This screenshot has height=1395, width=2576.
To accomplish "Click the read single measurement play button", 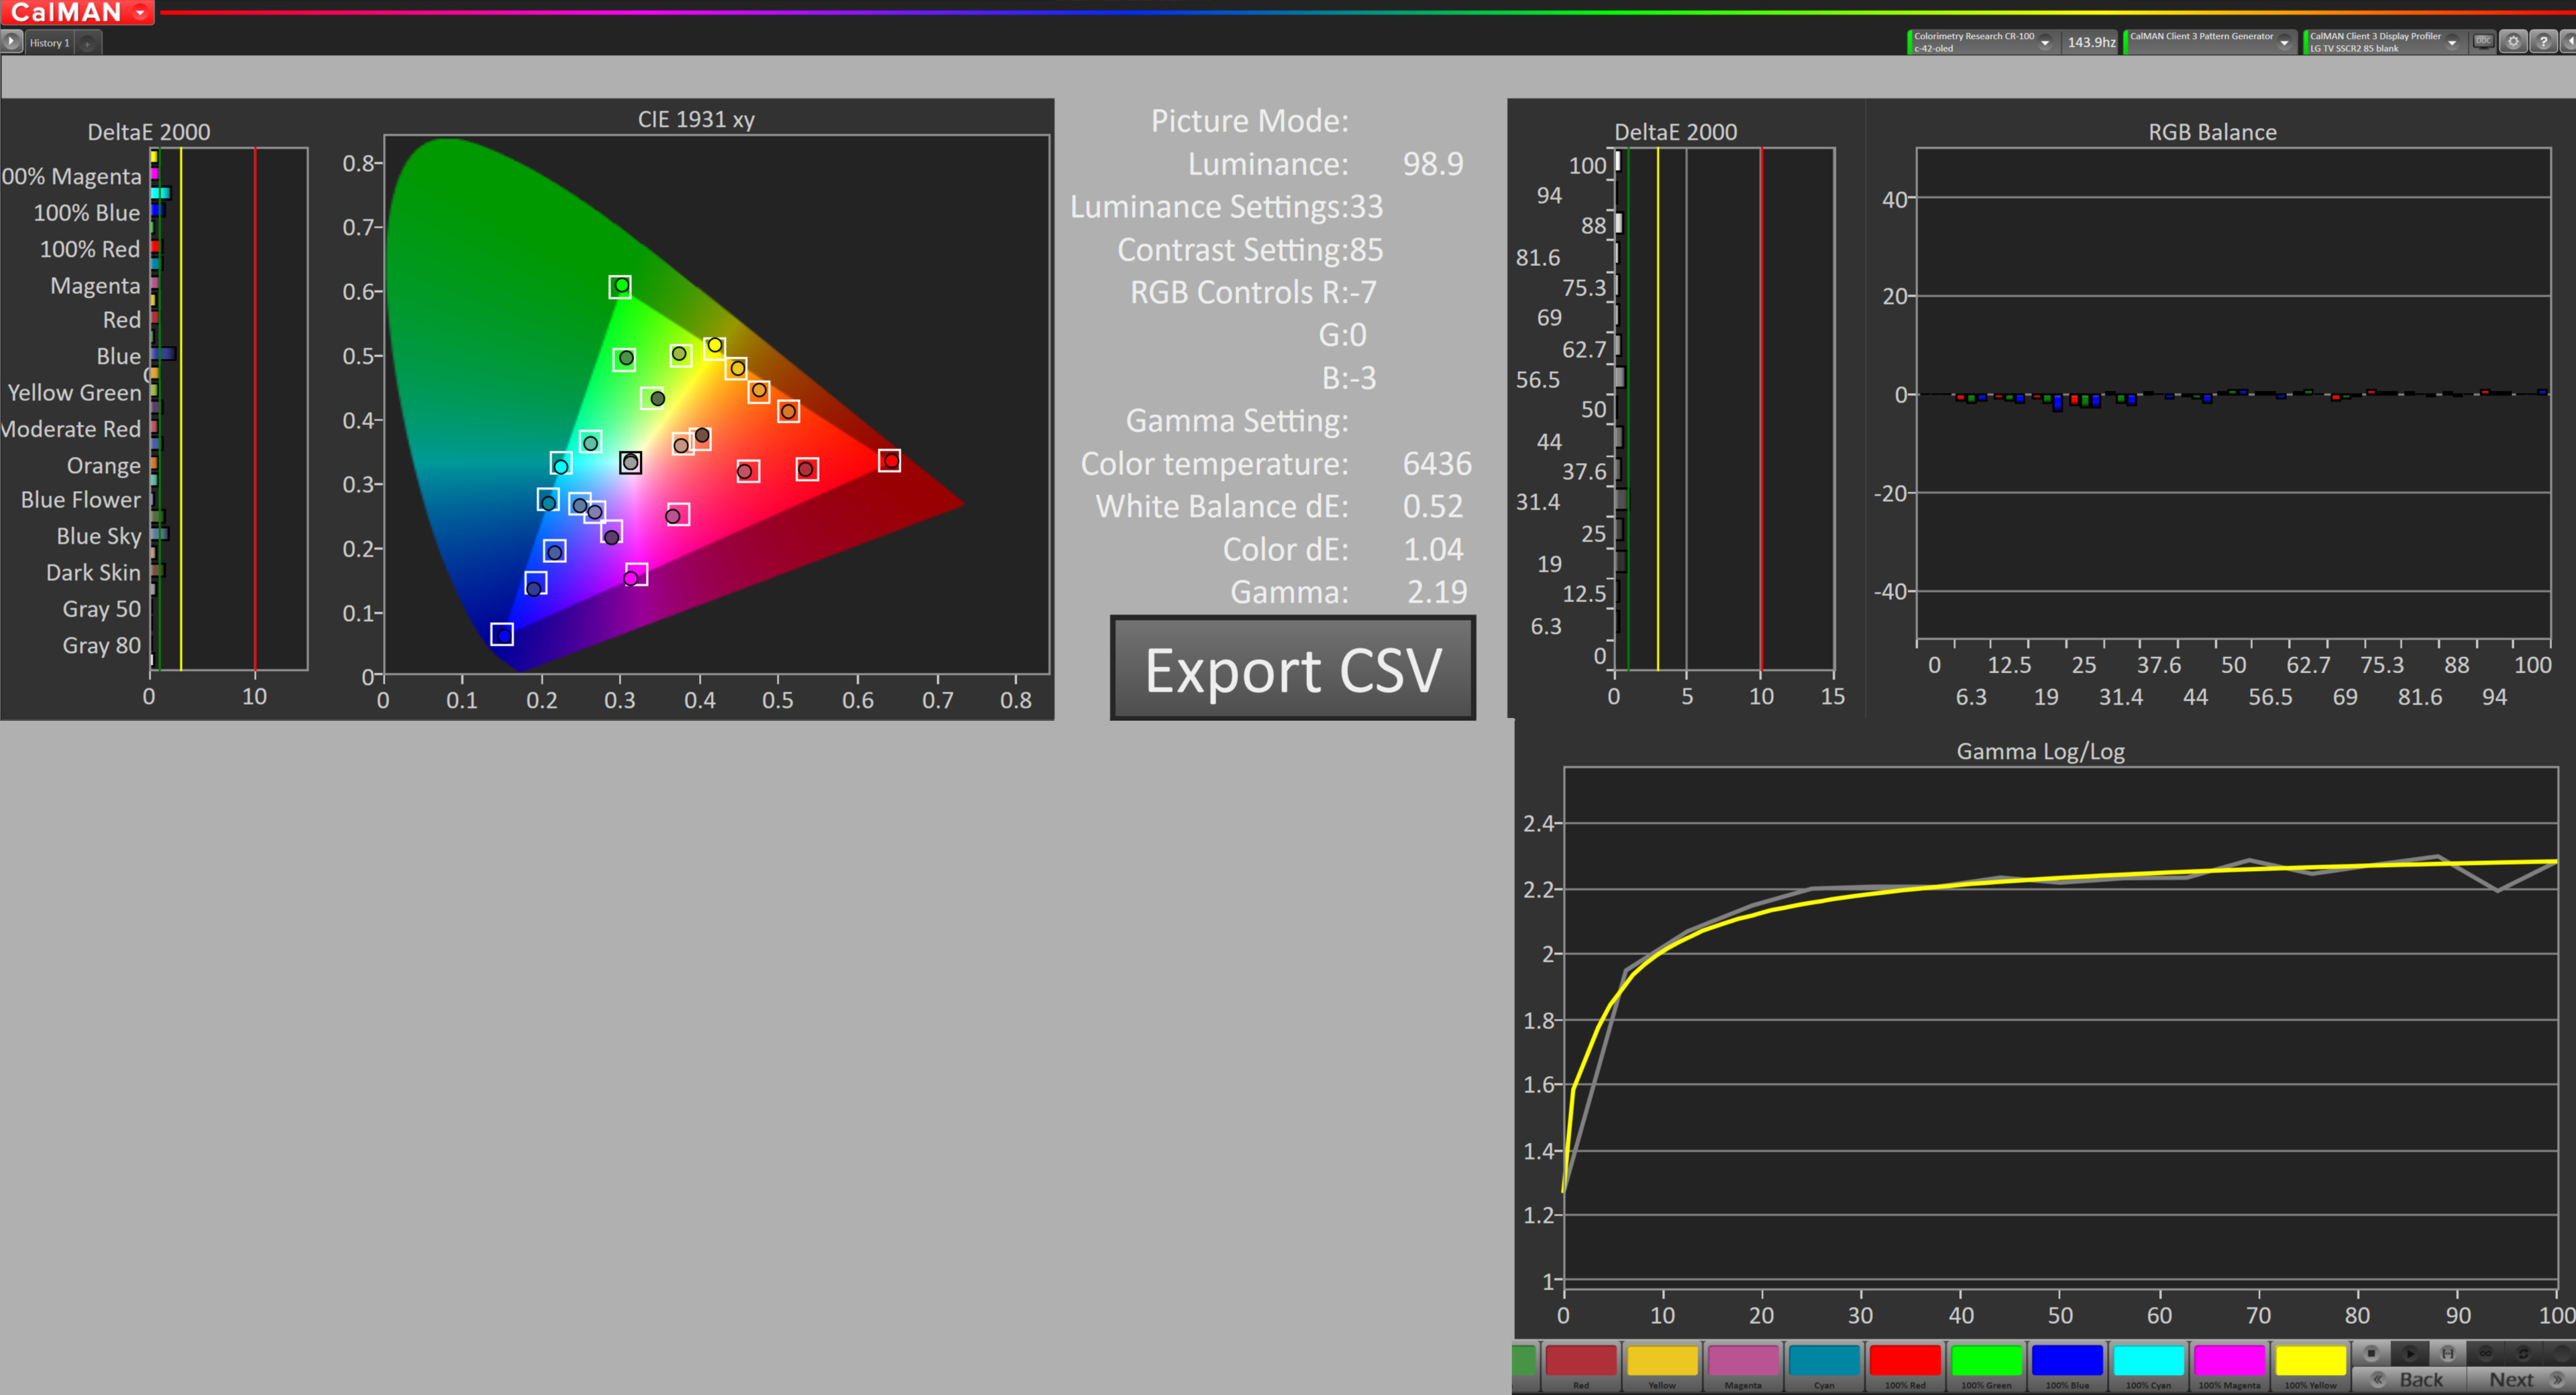I will (x=2410, y=1353).
